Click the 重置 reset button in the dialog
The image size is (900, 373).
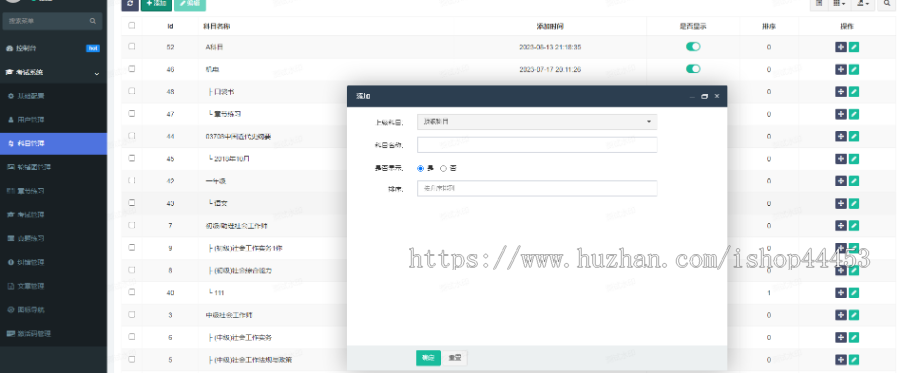point(455,358)
